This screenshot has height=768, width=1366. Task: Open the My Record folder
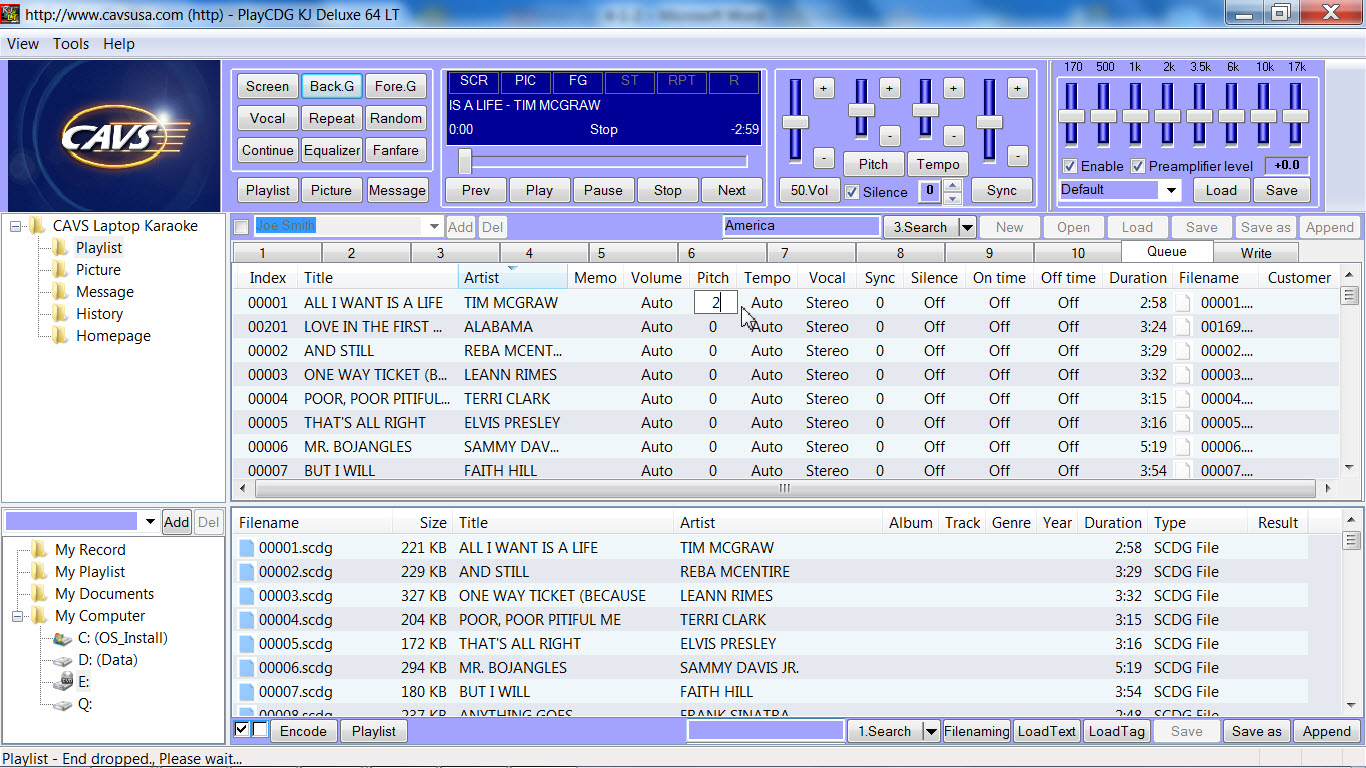click(90, 550)
